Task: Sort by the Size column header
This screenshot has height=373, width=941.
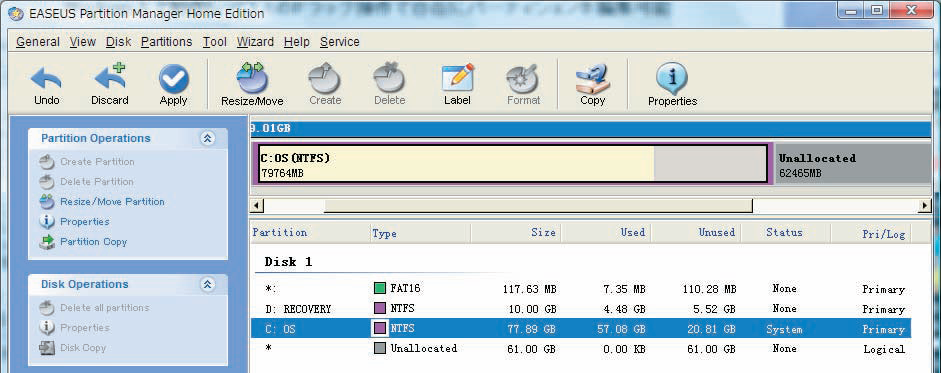Action: [516, 233]
